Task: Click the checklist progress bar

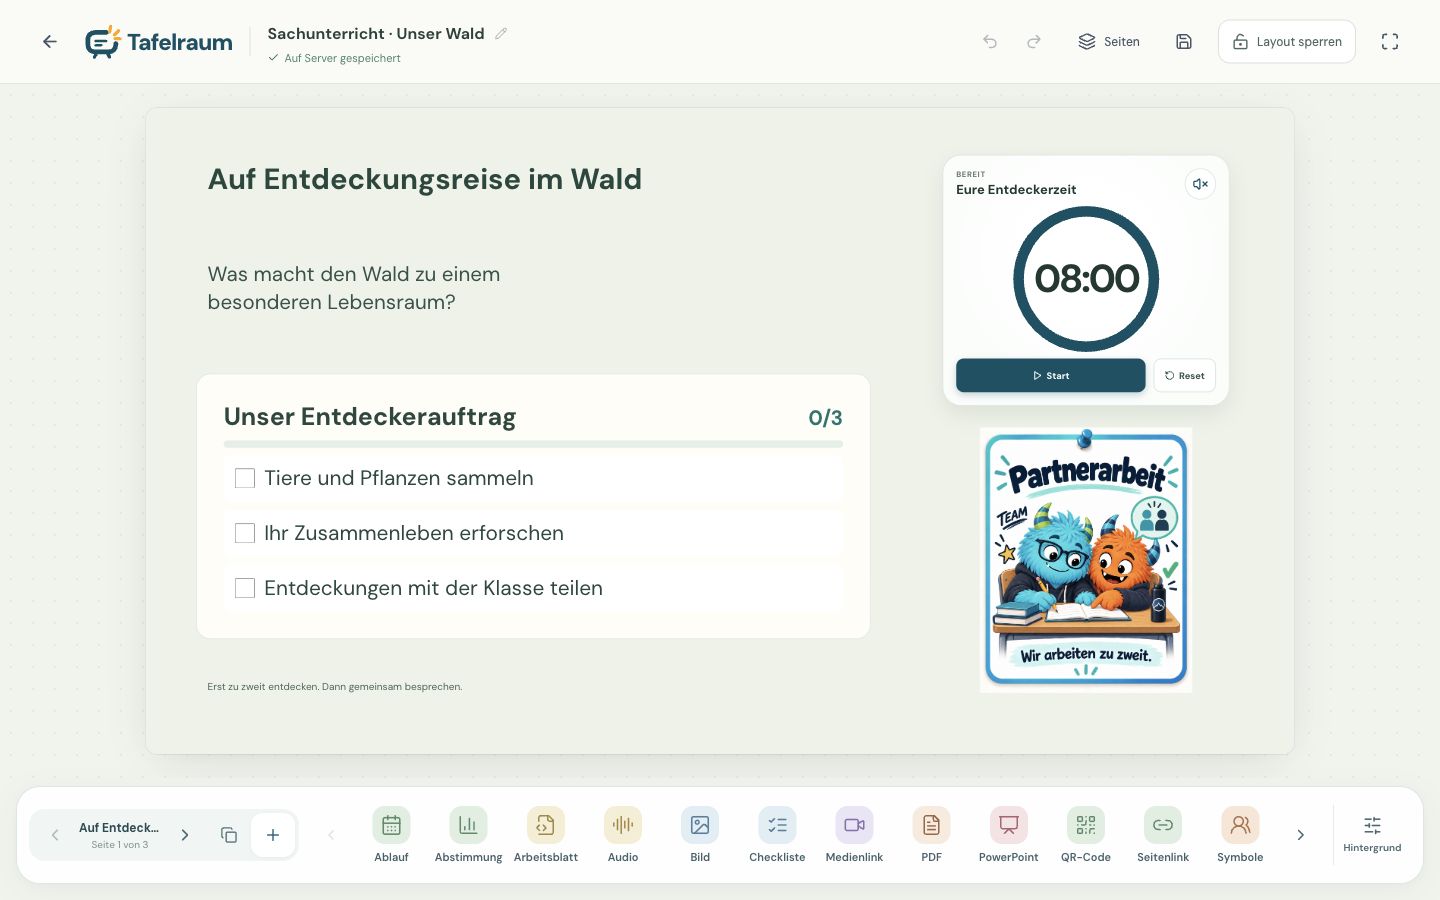Action: pos(533,444)
